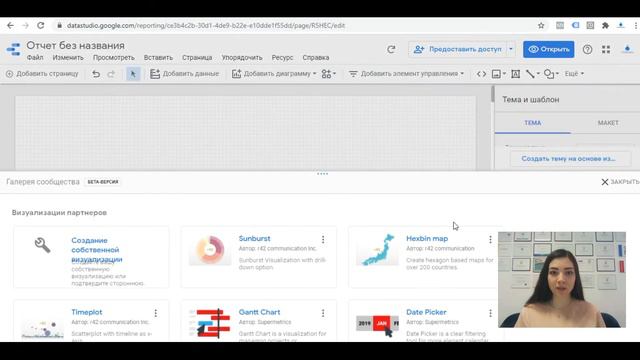640x360 pixels.
Task: Insert a text box
Action: 516,74
